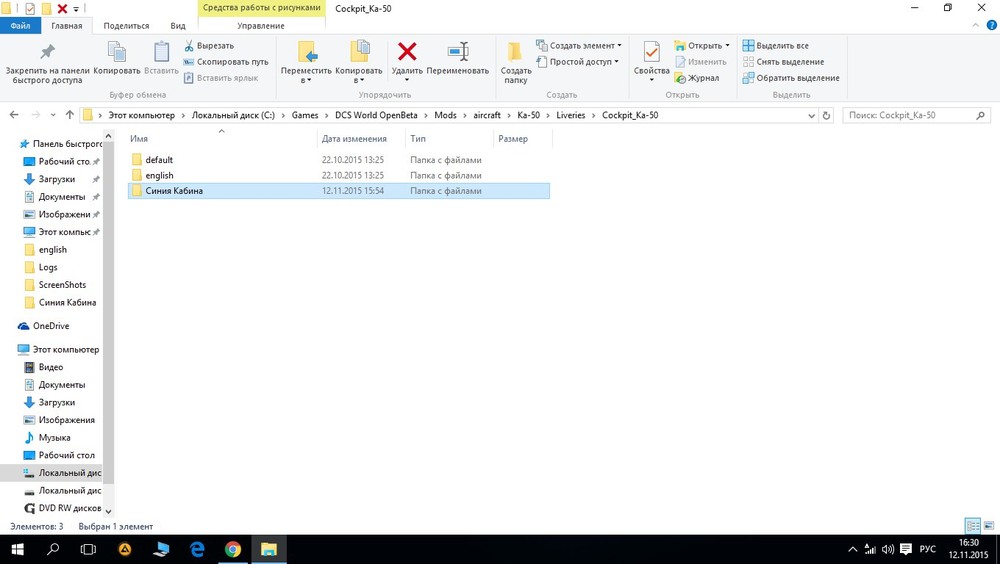The width and height of the screenshot is (1000, 564).
Task: Open Windows Start menu
Action: click(17, 549)
